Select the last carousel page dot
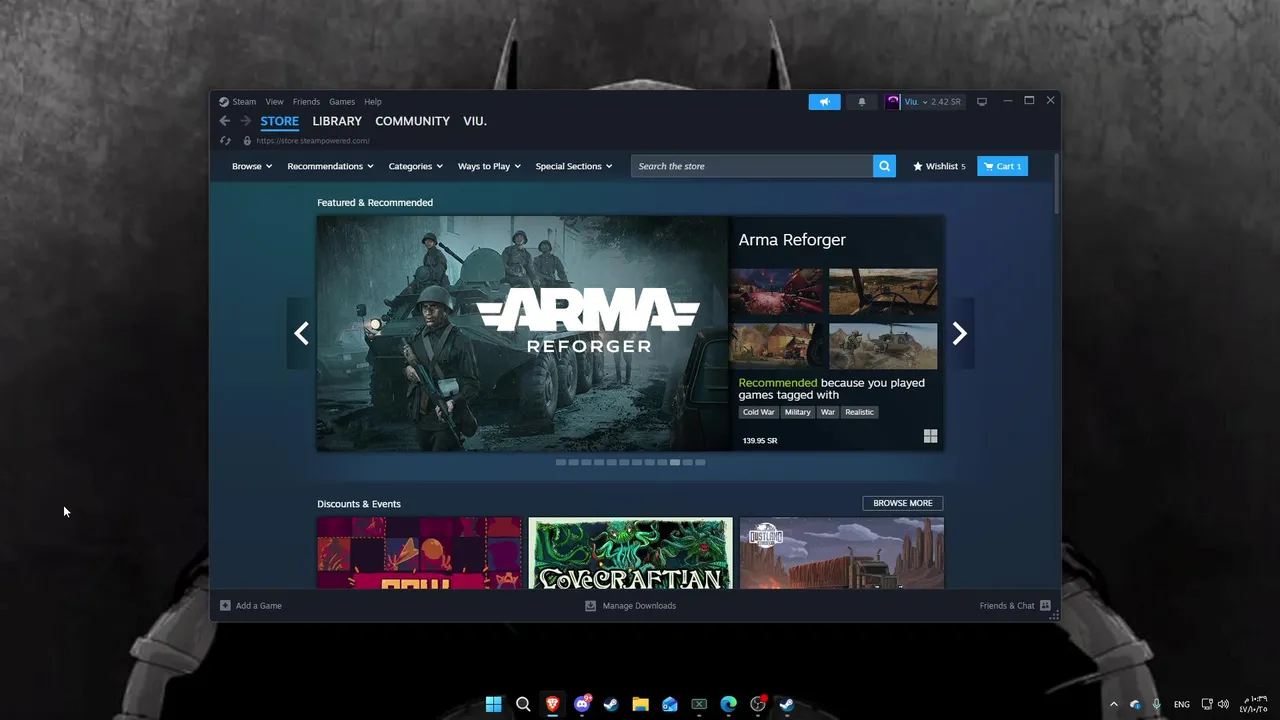Screen dimensions: 1280x720 click(x=700, y=462)
